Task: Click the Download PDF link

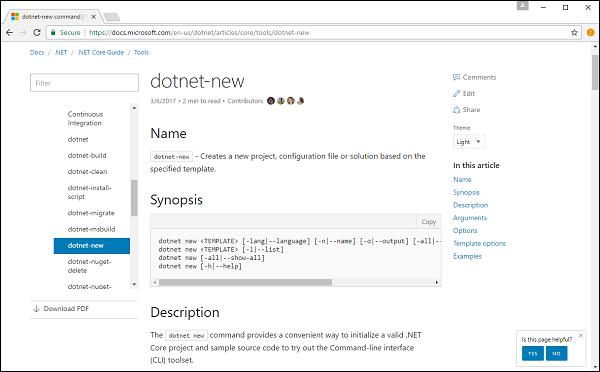Action: 66,309
